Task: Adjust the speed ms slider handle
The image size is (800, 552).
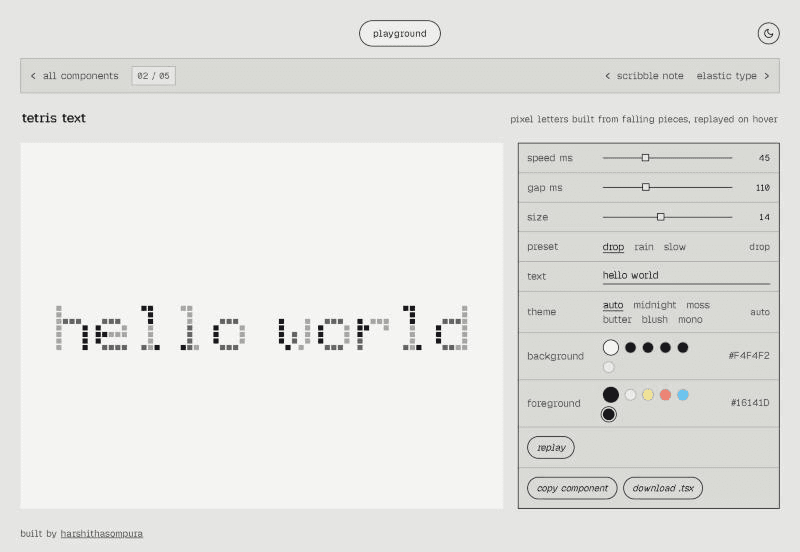Action: (645, 158)
